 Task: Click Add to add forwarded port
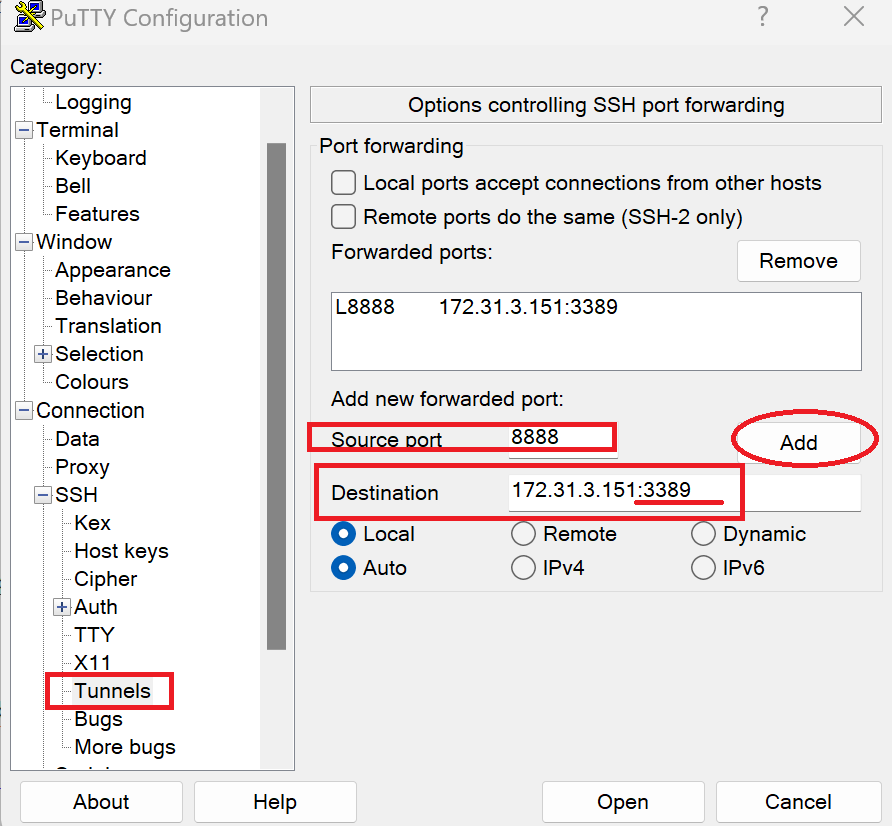tap(799, 443)
